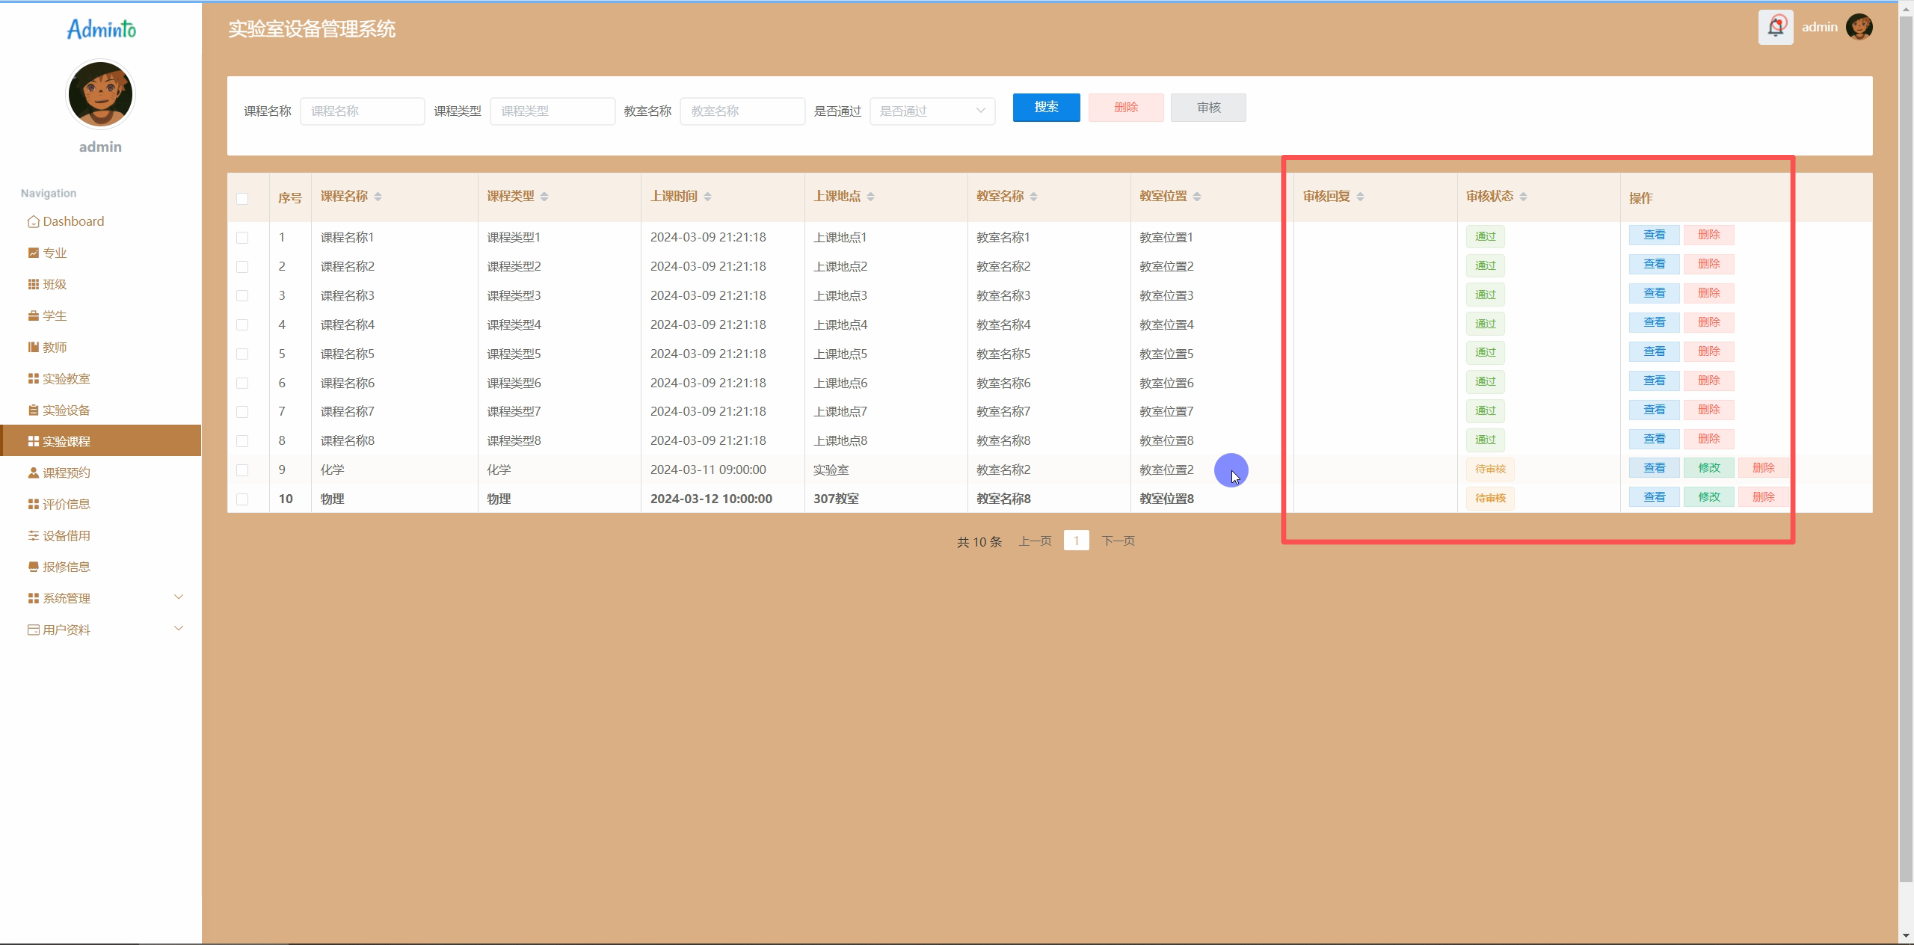The image size is (1914, 945).
Task: Toggle the select-all header checkbox
Action: tap(242, 199)
